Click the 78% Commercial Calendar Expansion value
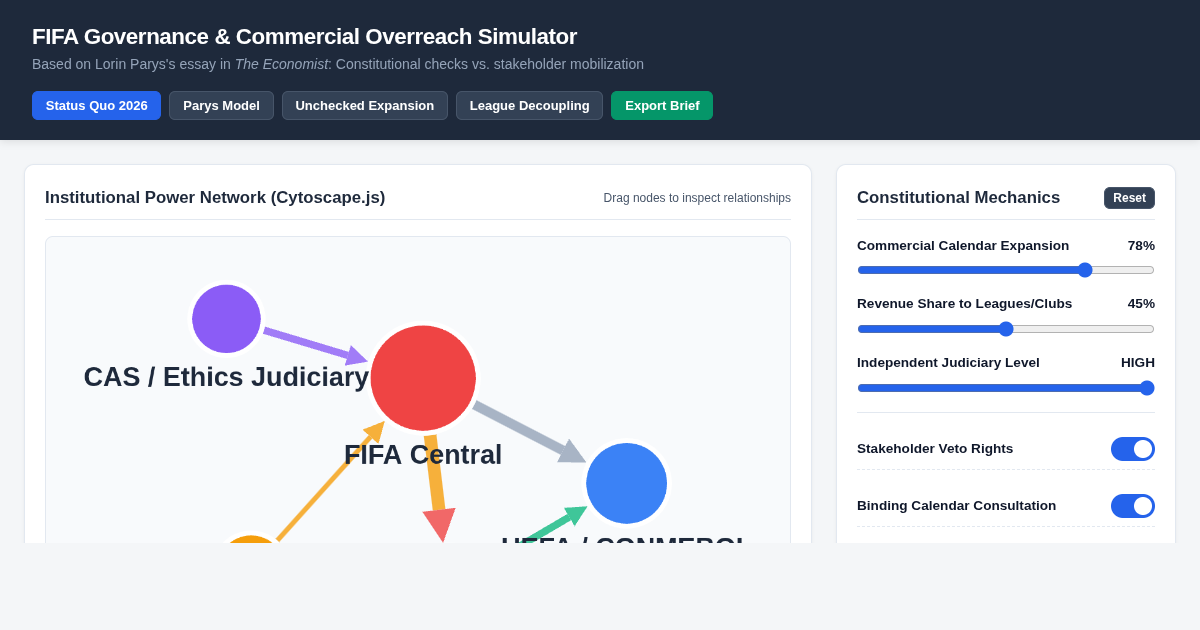The width and height of the screenshot is (1200, 630). [1141, 246]
